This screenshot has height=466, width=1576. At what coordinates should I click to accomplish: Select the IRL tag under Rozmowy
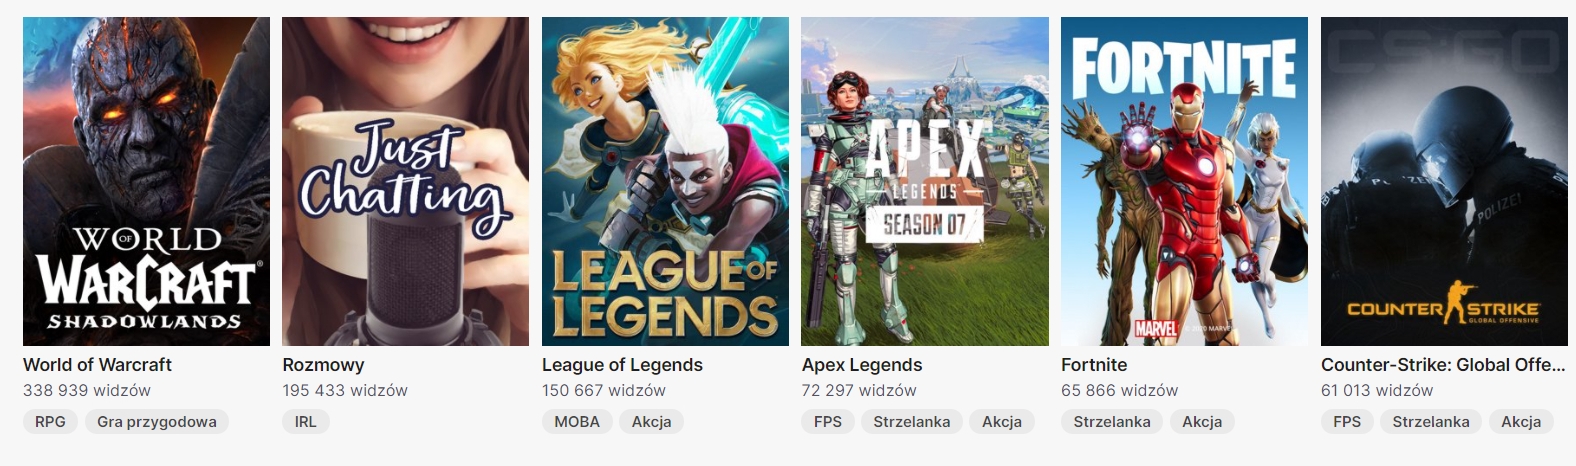point(306,422)
